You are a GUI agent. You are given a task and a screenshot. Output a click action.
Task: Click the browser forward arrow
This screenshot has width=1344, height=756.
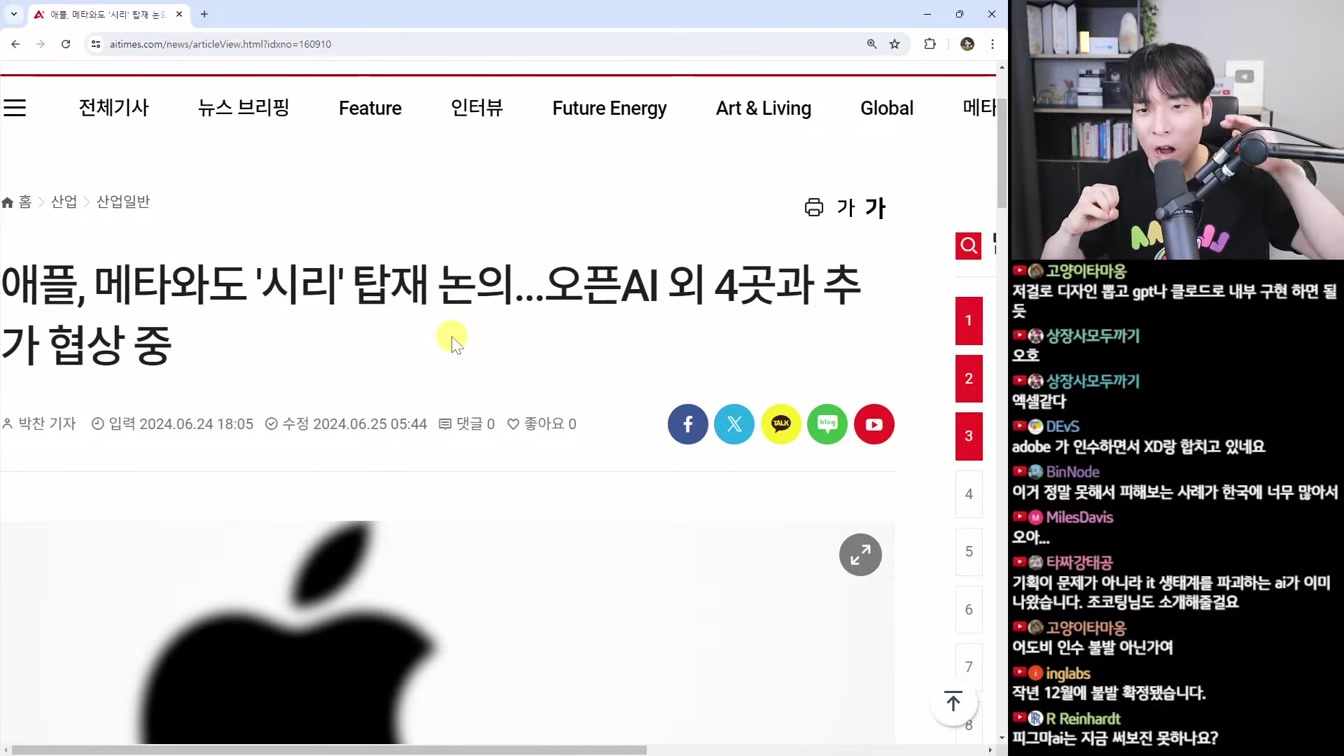click(x=40, y=44)
